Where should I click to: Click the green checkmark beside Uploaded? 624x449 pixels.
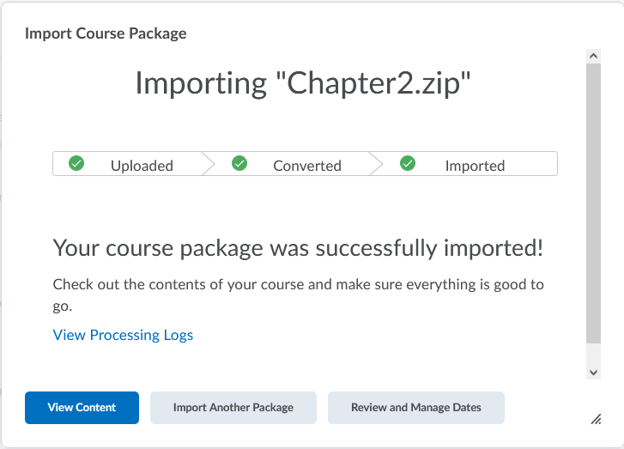pyautogui.click(x=76, y=164)
